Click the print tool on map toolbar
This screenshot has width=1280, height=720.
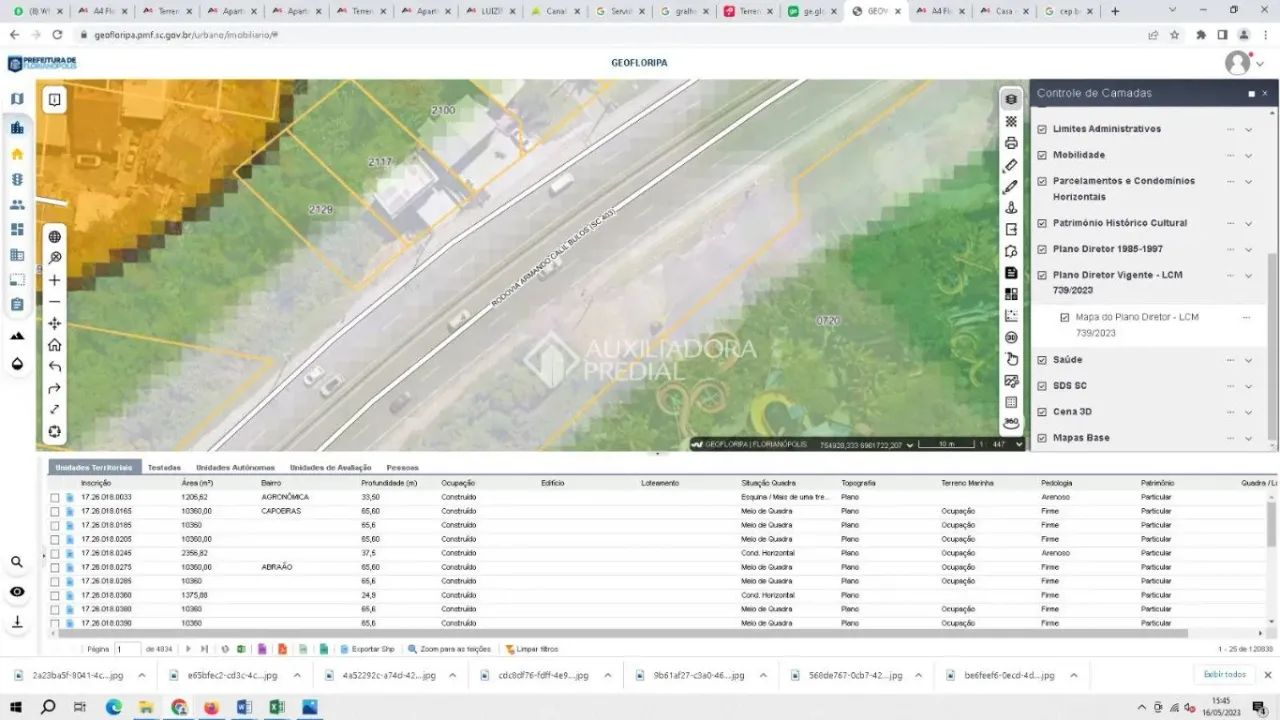pyautogui.click(x=1011, y=143)
